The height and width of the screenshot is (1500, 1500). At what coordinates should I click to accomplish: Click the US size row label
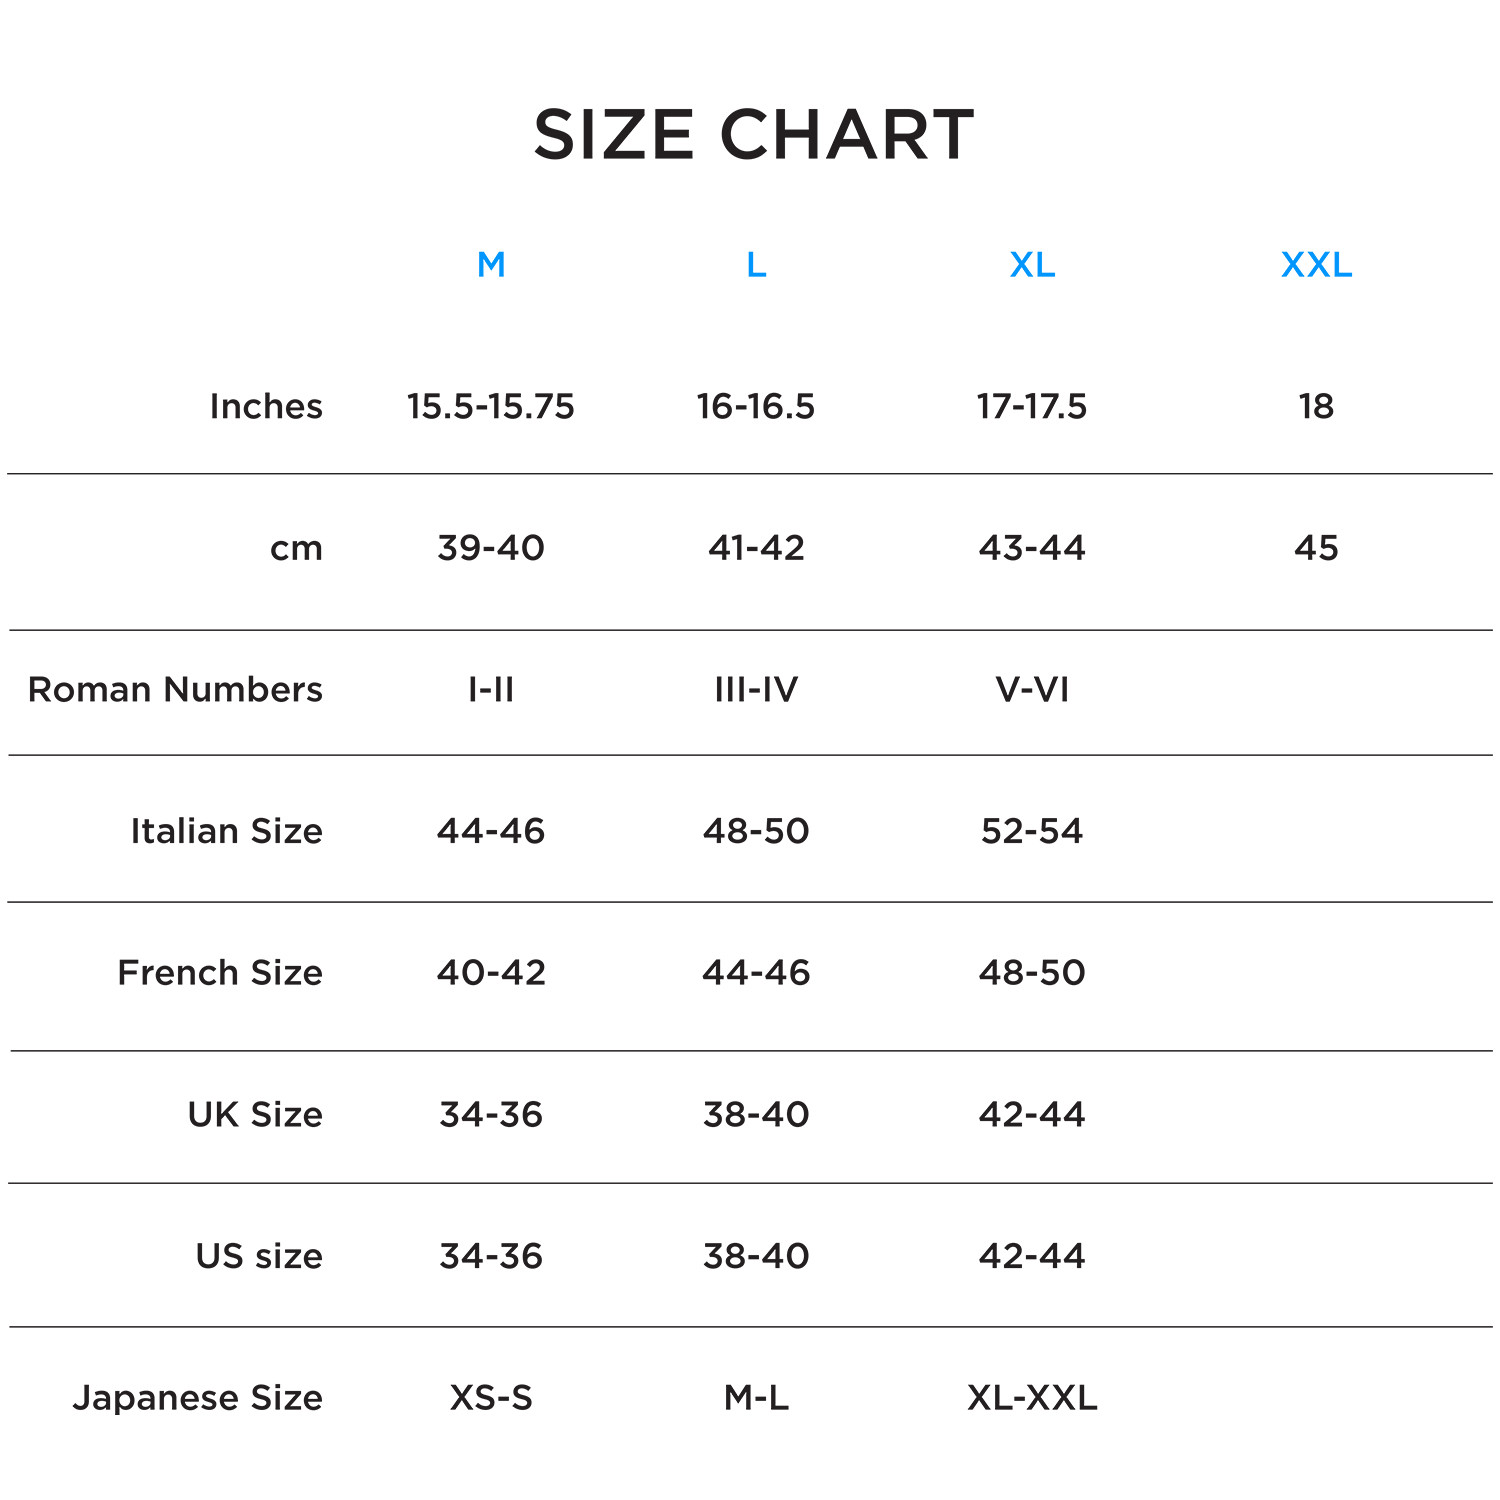[259, 1256]
